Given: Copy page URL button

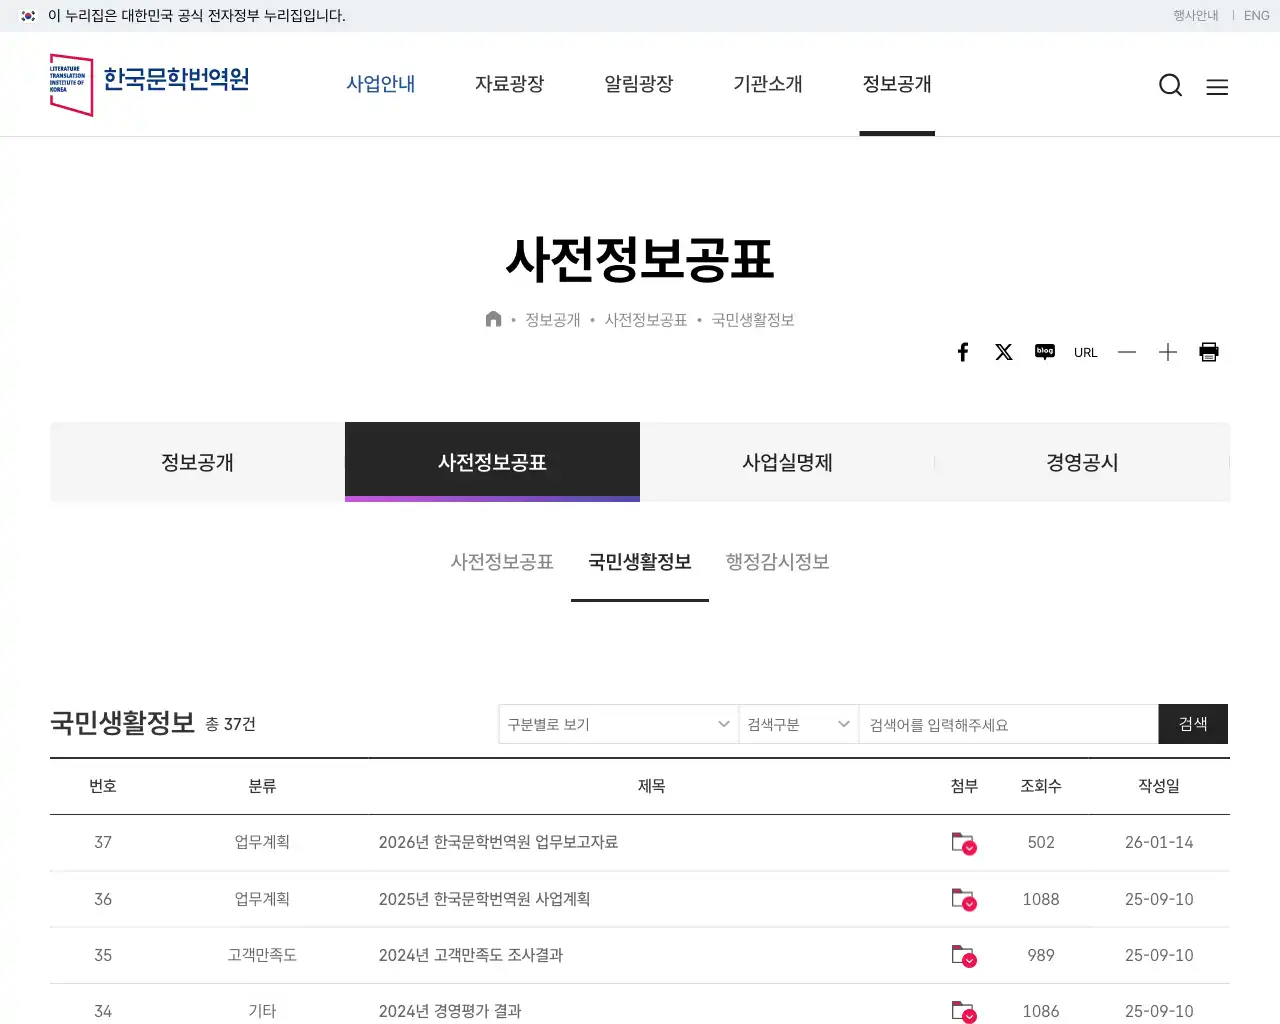Looking at the screenshot, I should [1086, 352].
